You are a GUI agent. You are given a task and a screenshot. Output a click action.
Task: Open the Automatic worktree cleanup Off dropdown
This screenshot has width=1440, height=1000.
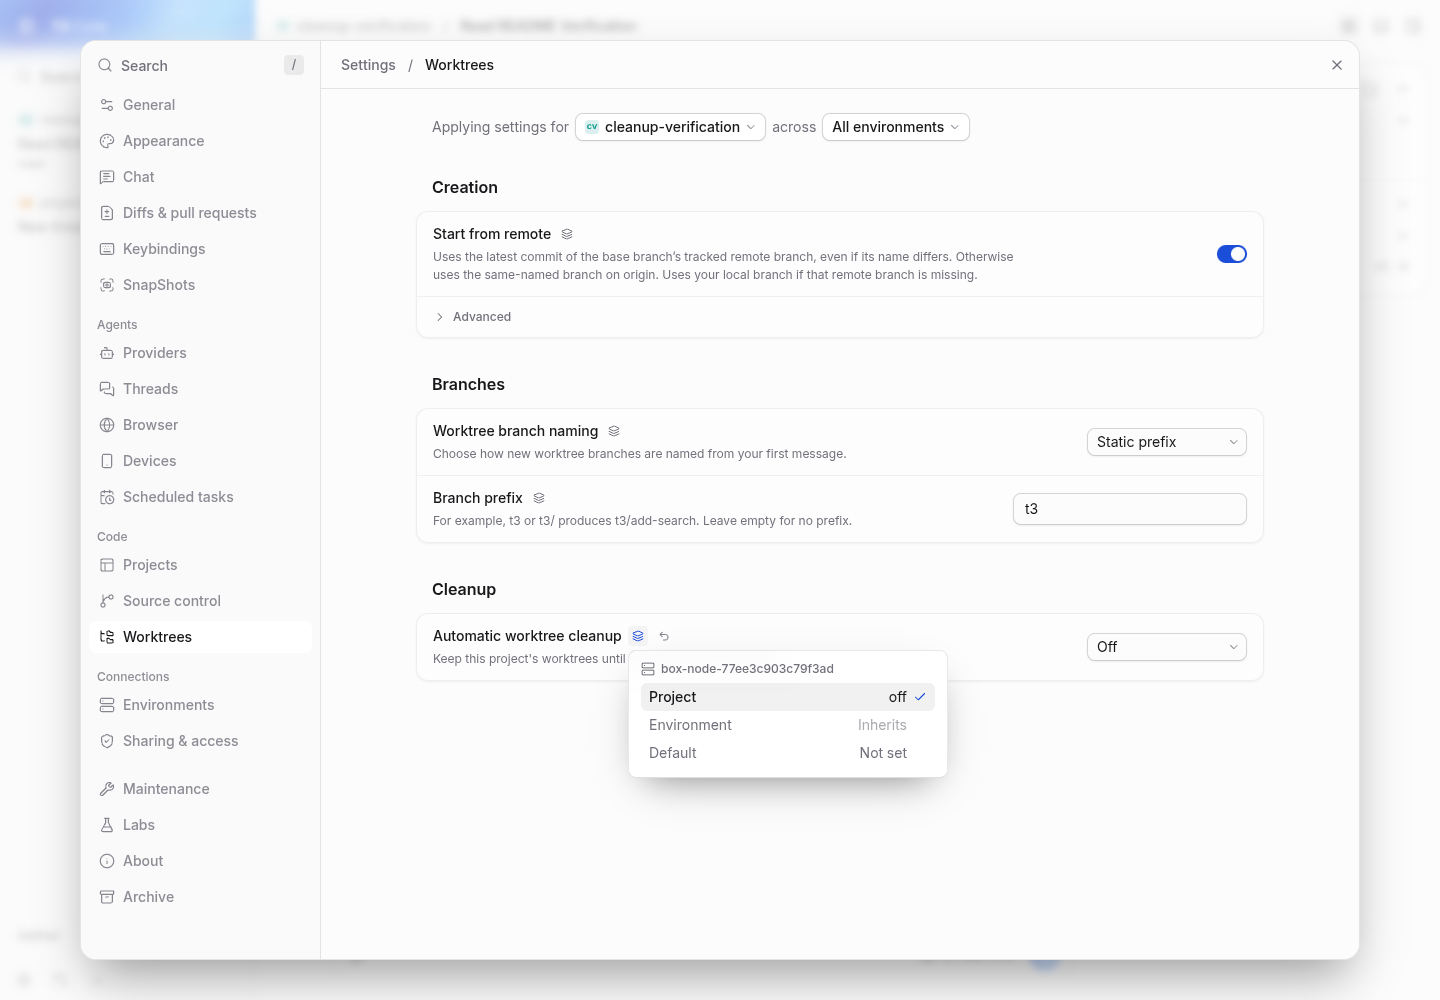click(1167, 647)
